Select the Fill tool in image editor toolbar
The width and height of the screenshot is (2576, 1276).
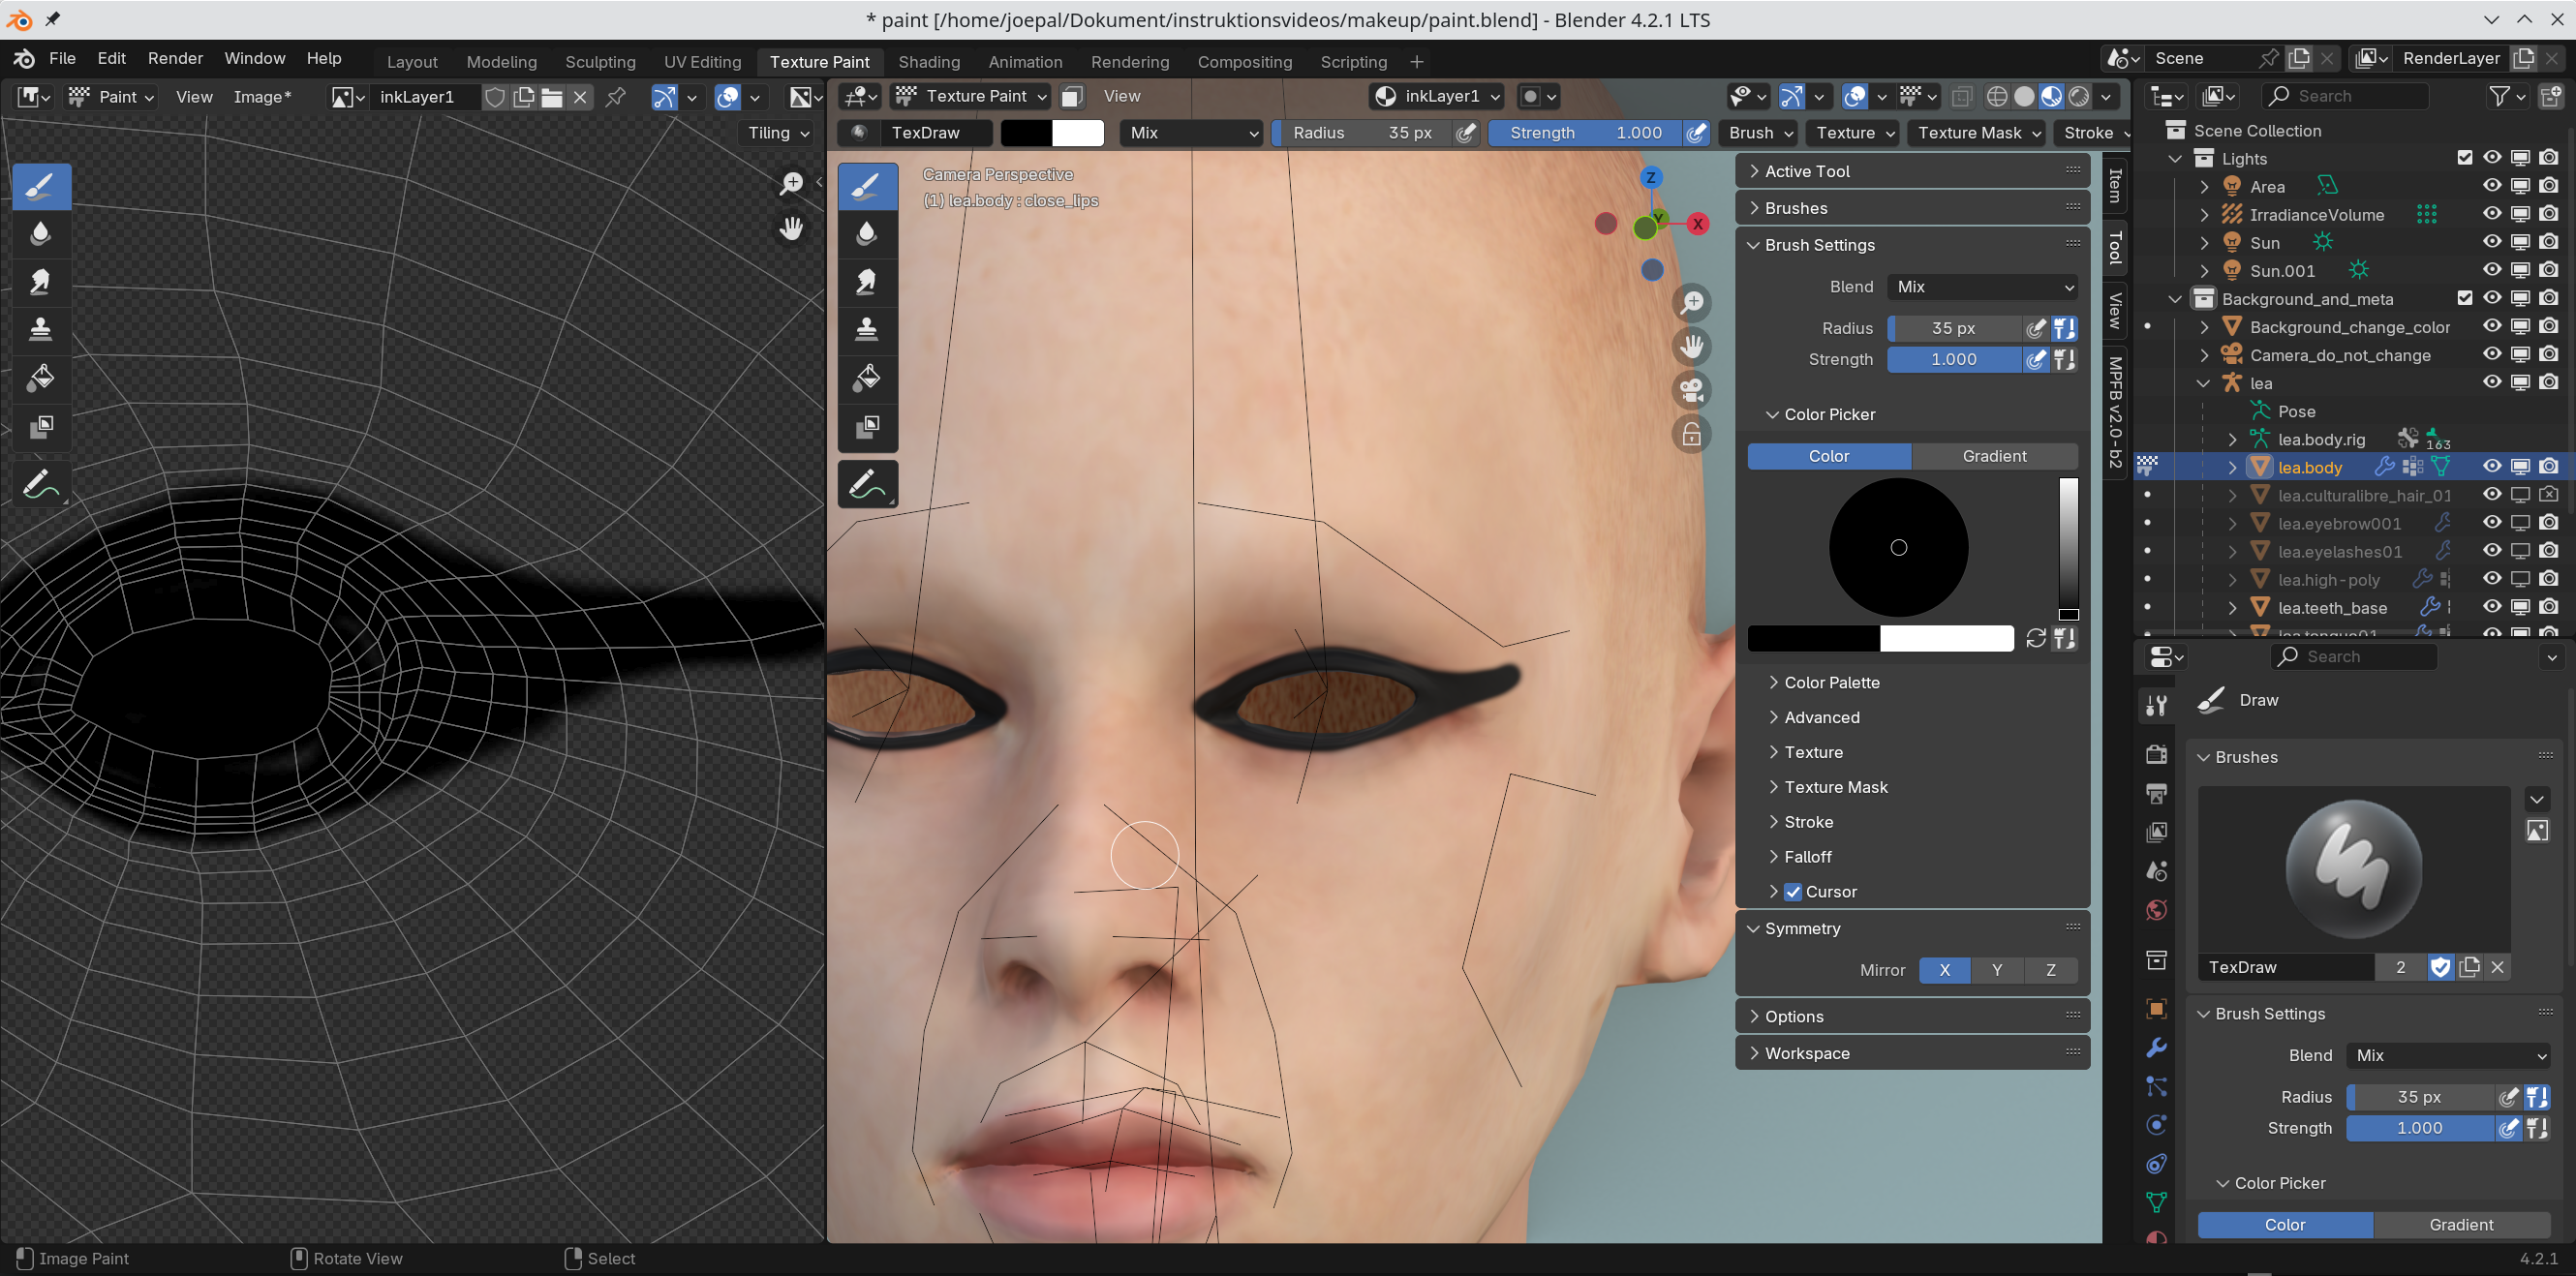point(40,378)
